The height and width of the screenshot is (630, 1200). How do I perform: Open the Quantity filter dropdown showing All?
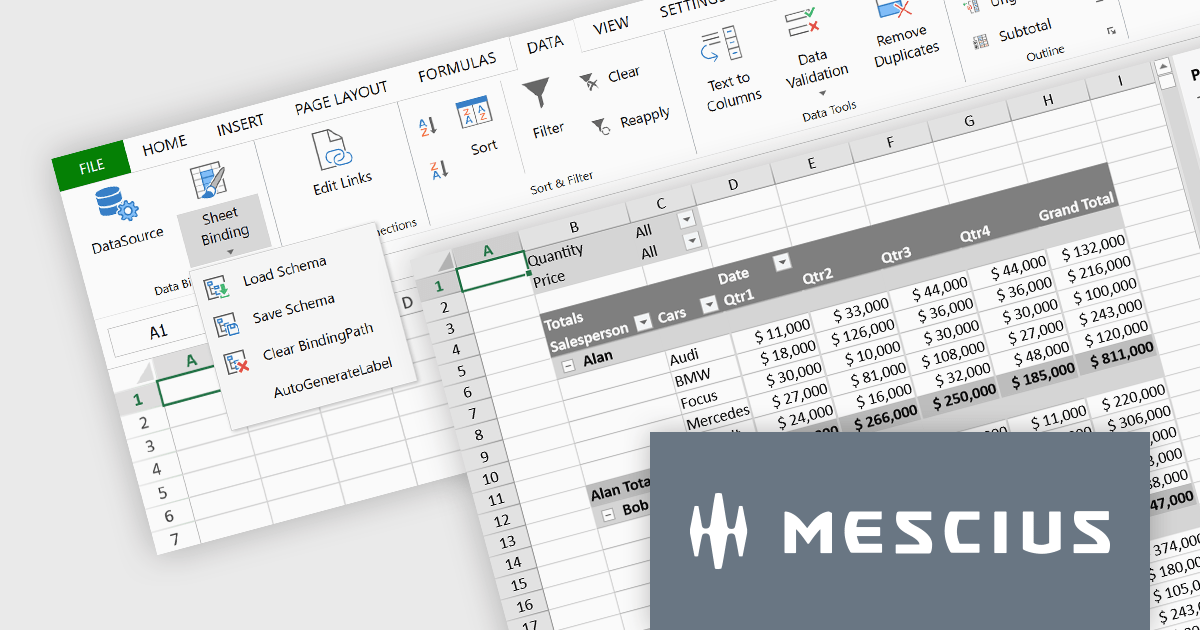click(686, 219)
